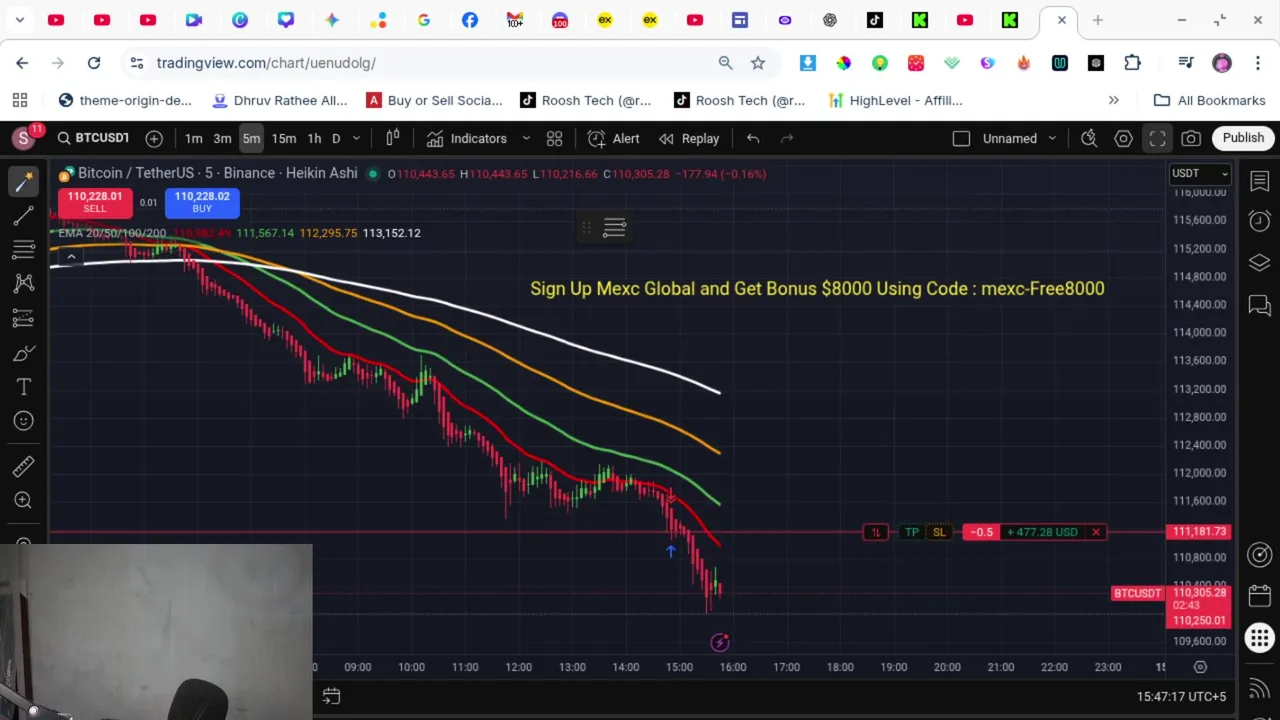
Task: Open chart settings hexagon in top toolbar
Action: click(x=1123, y=138)
